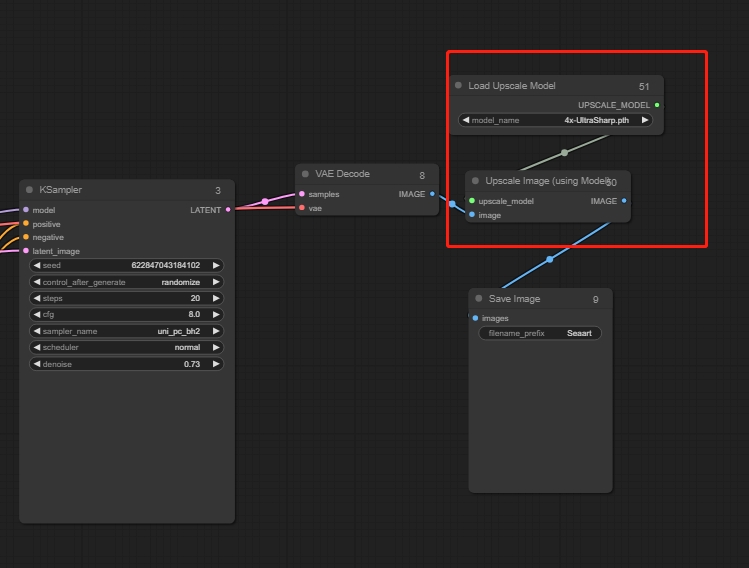
Task: Click the seed value field
Action: click(x=126, y=266)
